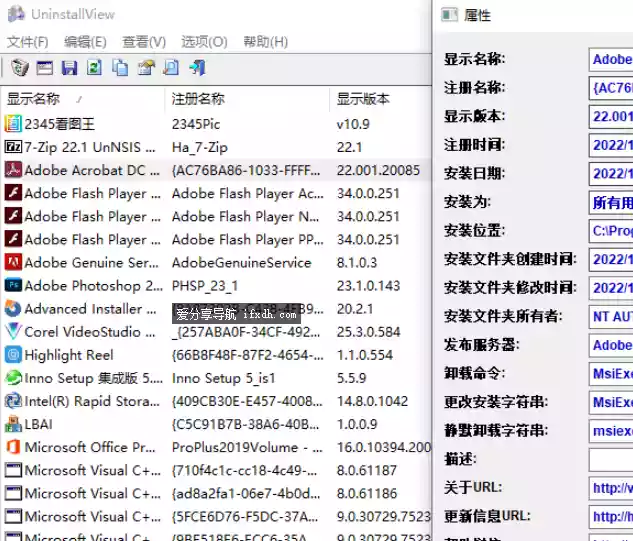This screenshot has width=633, height=541.
Task: Click the 显示名称 field in properties
Action: (x=611, y=59)
